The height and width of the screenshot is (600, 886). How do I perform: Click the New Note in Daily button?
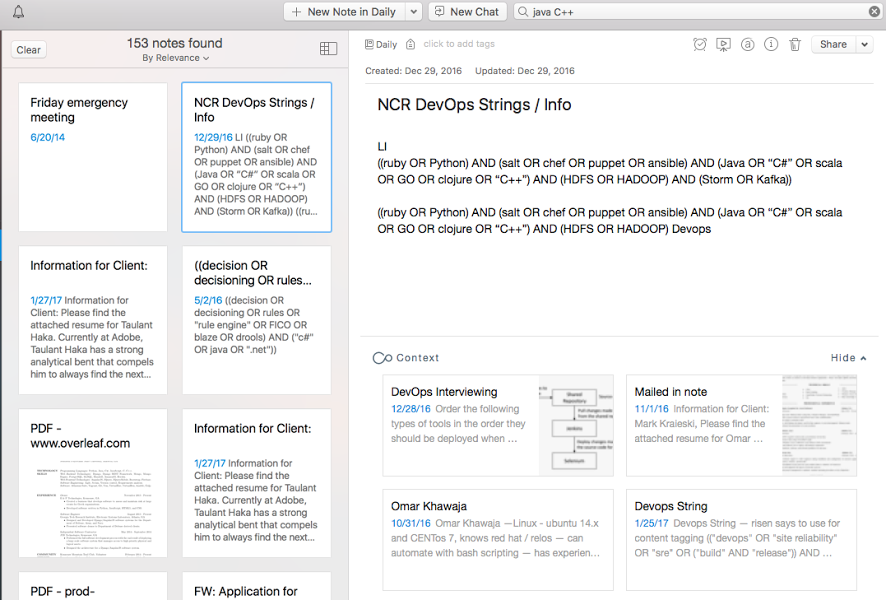pyautogui.click(x=344, y=12)
